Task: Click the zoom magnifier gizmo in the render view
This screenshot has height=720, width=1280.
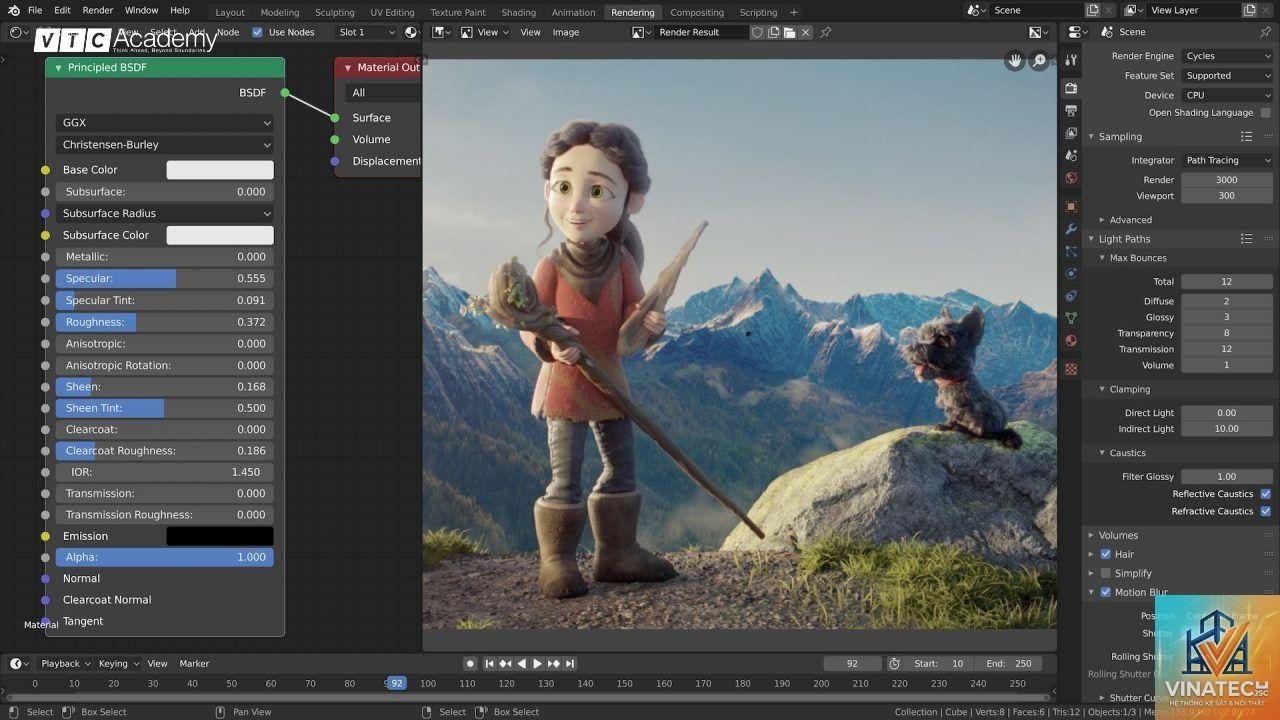Action: 1040,61
